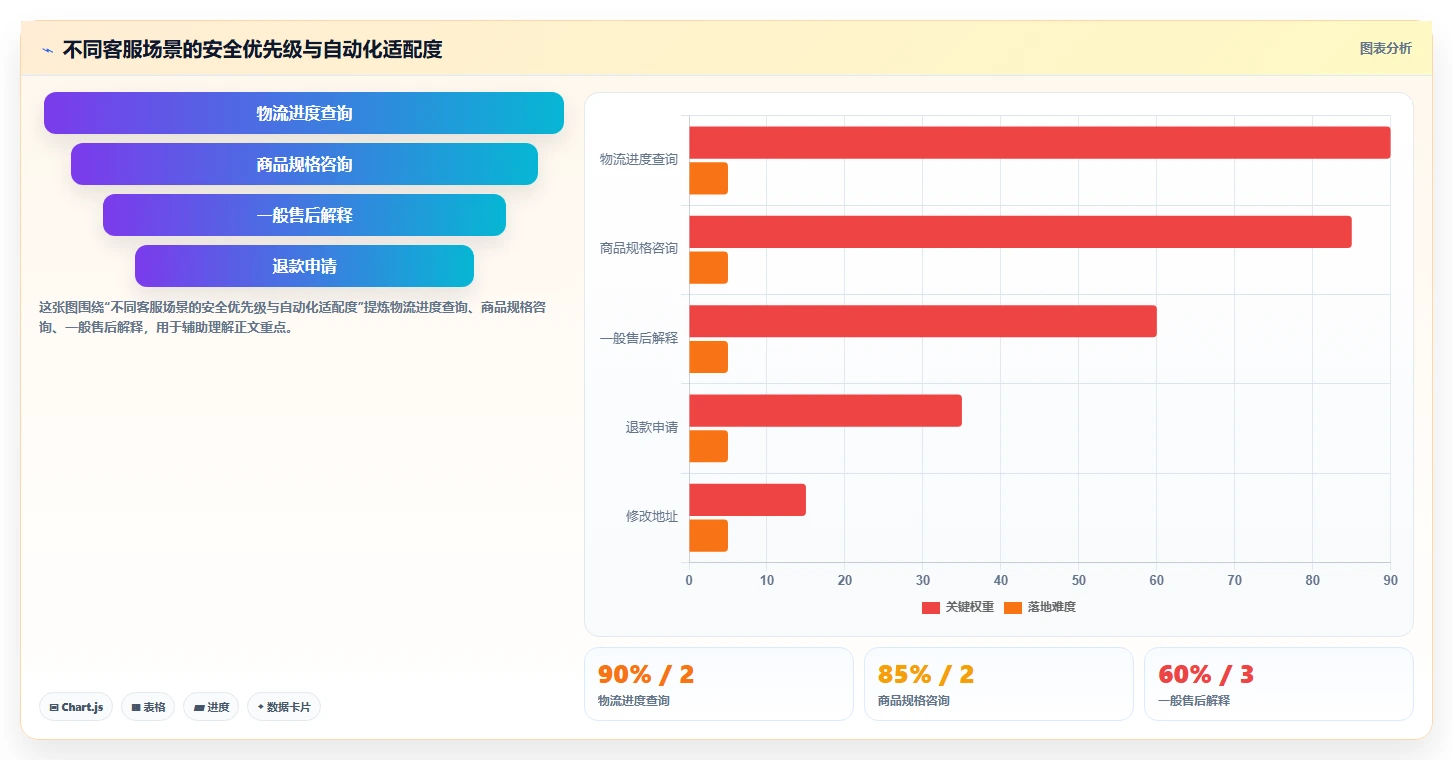Click the red bar for 商品规格咨询
This screenshot has width=1453, height=760.
click(x=1020, y=232)
